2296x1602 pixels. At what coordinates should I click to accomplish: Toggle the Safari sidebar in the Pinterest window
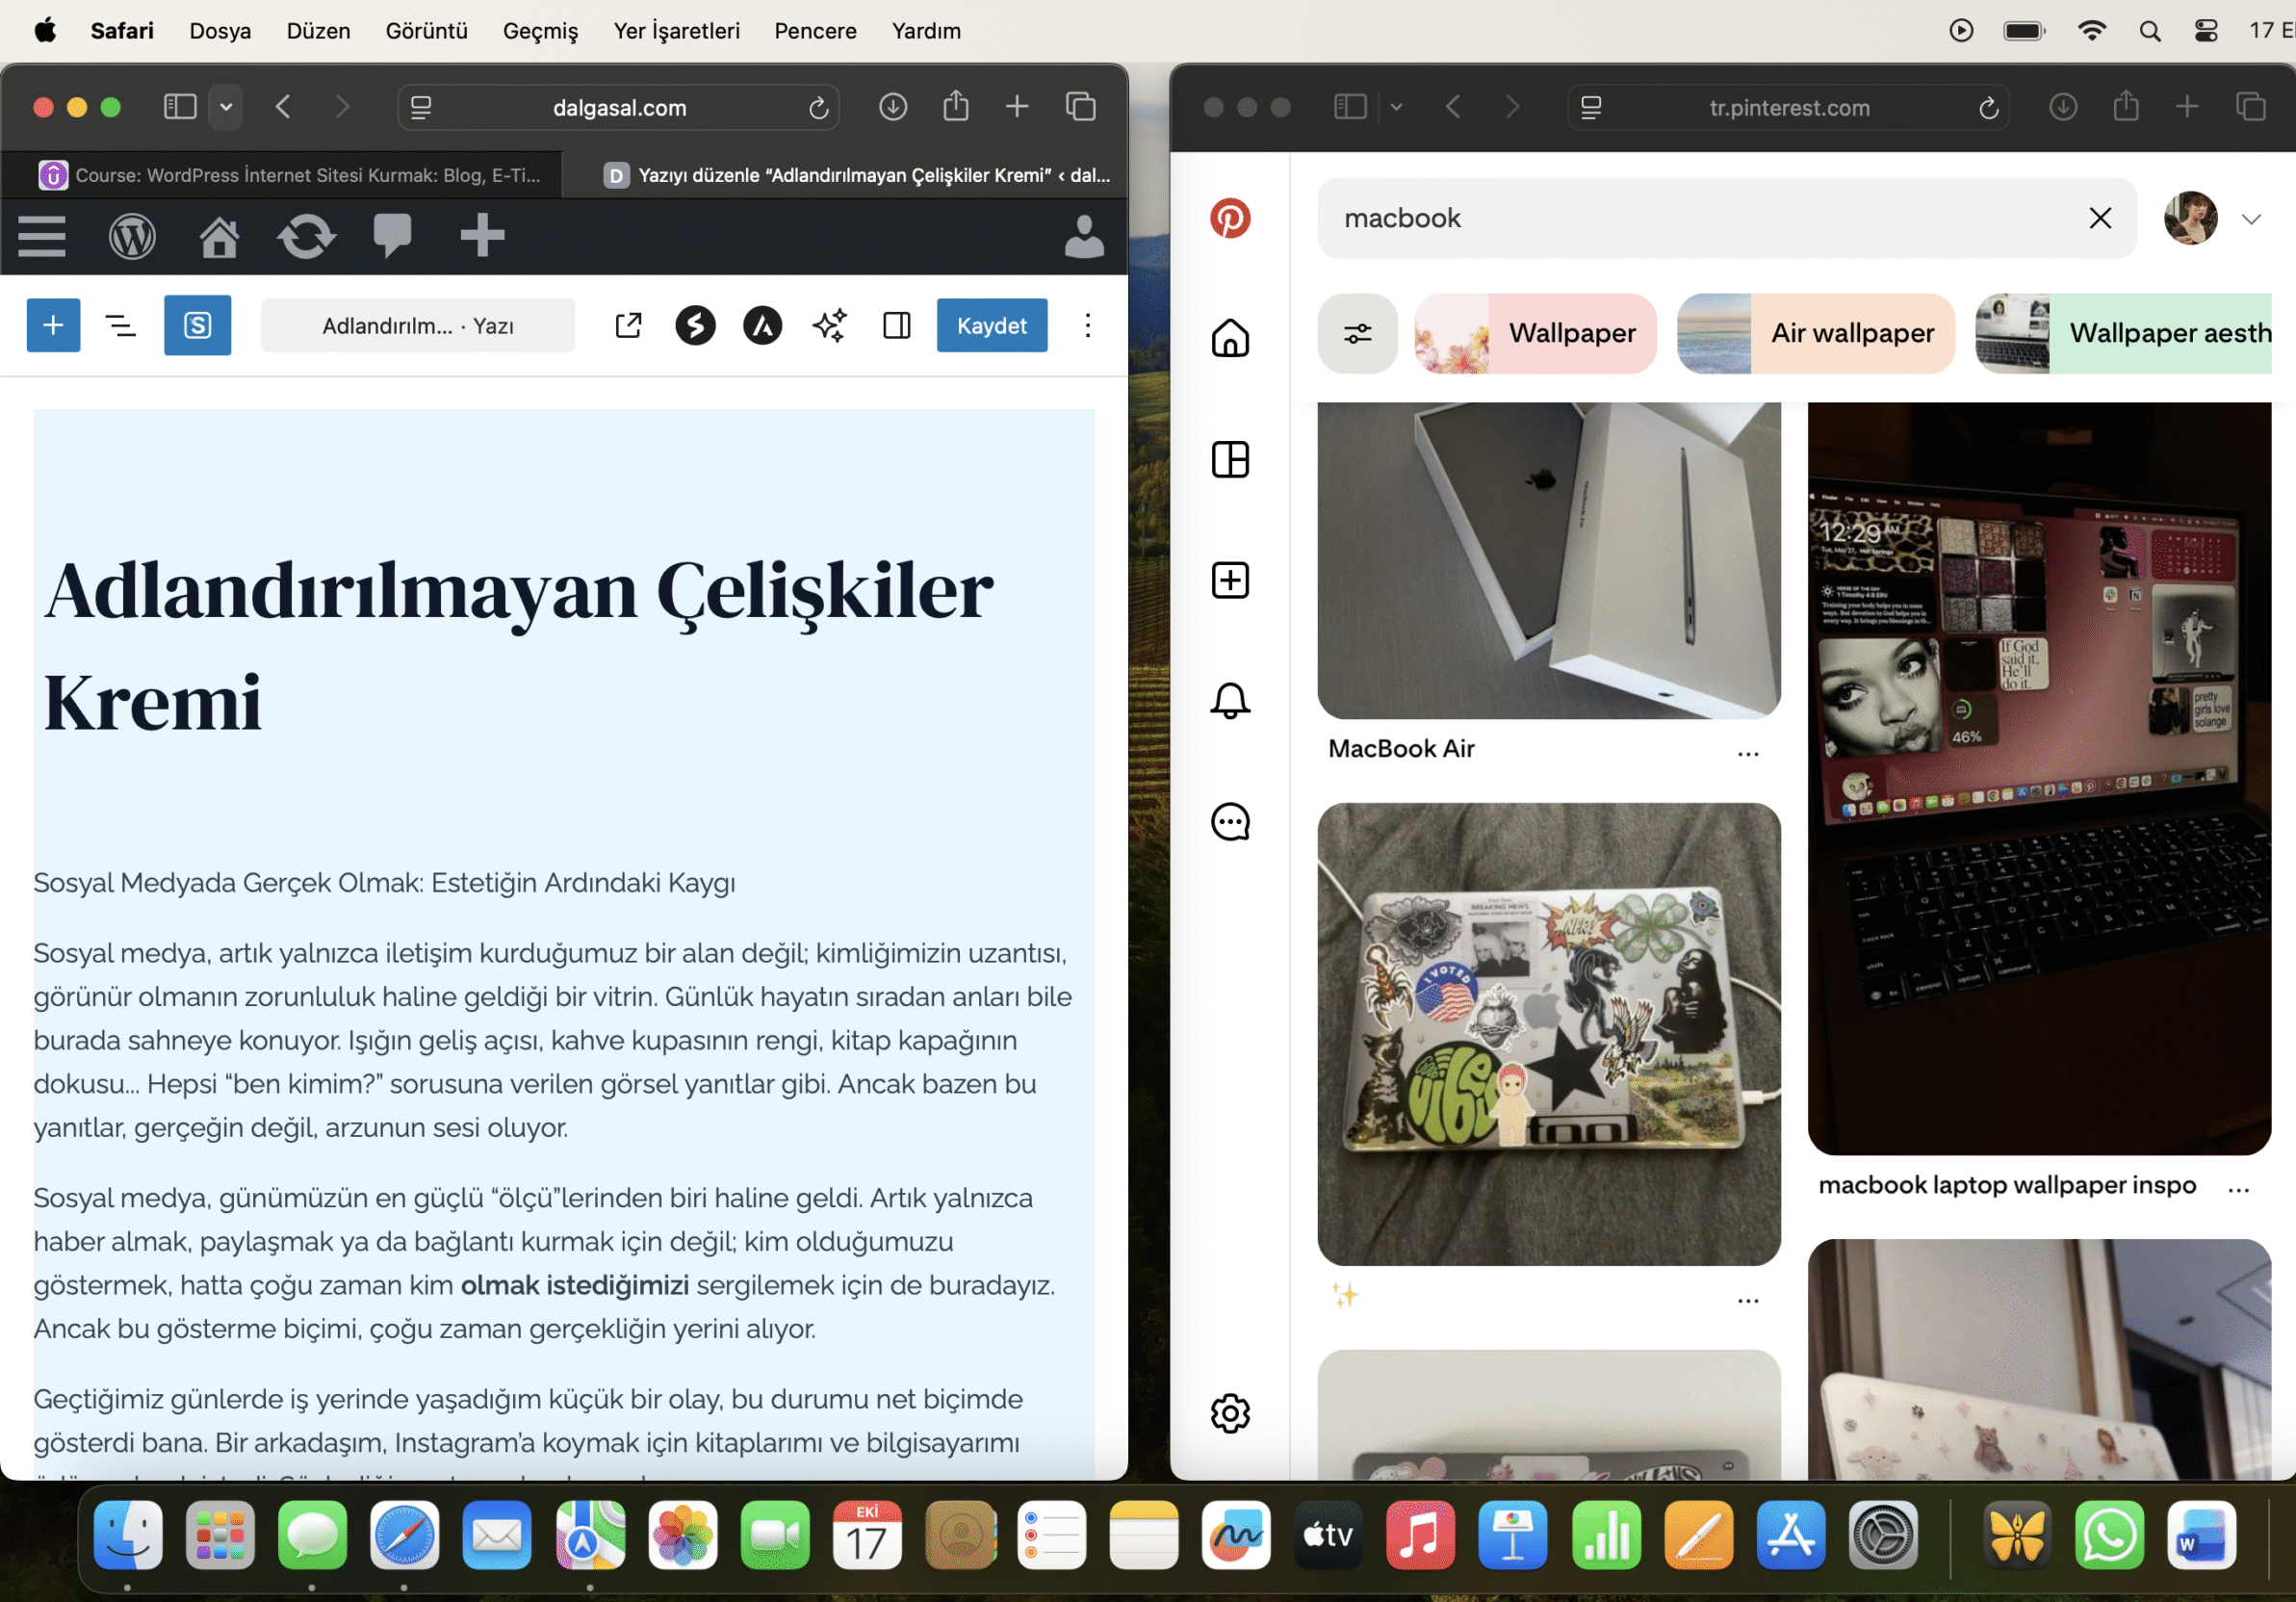pyautogui.click(x=1349, y=107)
